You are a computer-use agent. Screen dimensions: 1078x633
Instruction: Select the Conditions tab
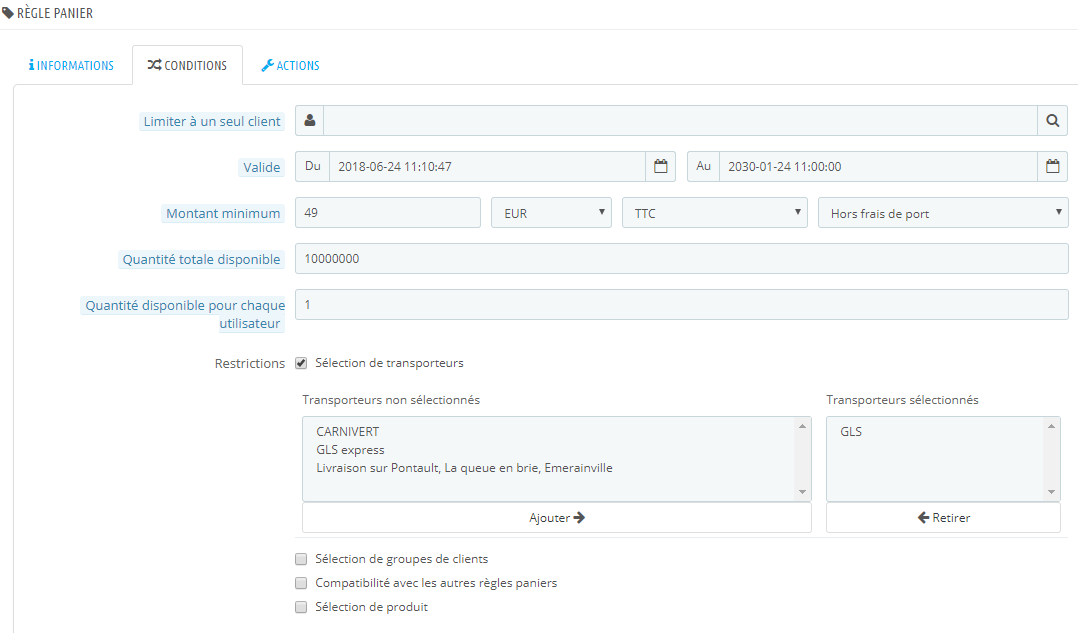coord(187,65)
